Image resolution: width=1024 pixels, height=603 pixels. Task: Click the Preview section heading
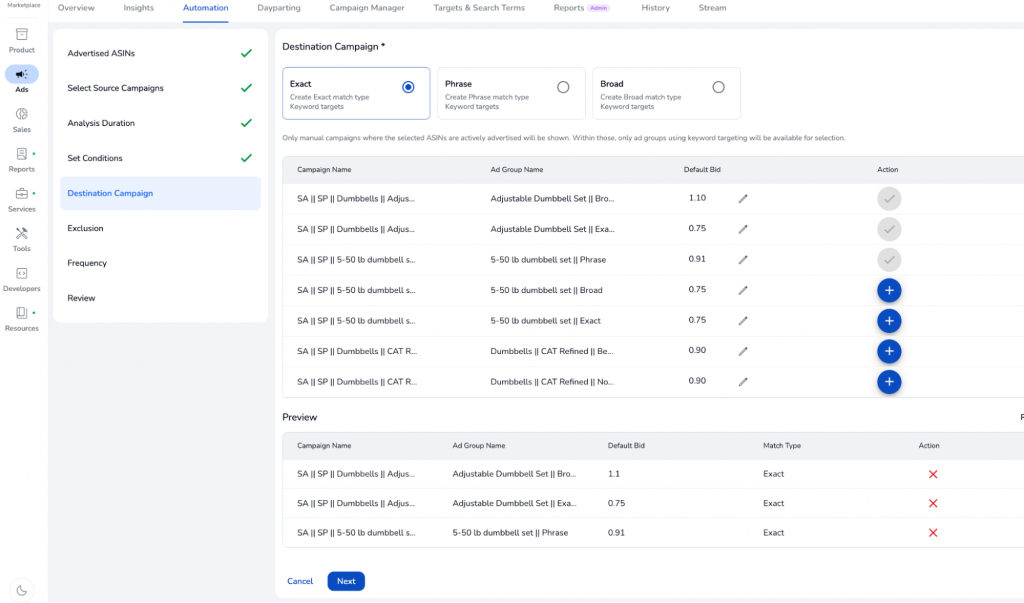(300, 417)
